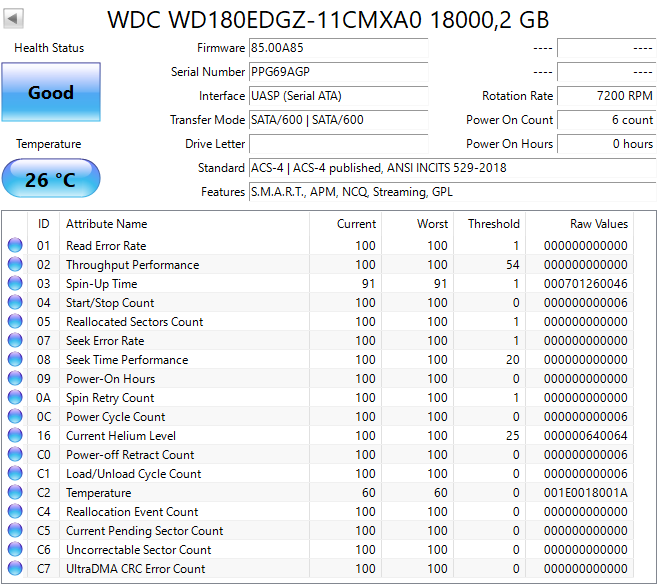Select the Read Error Rate attribute name

click(106, 246)
